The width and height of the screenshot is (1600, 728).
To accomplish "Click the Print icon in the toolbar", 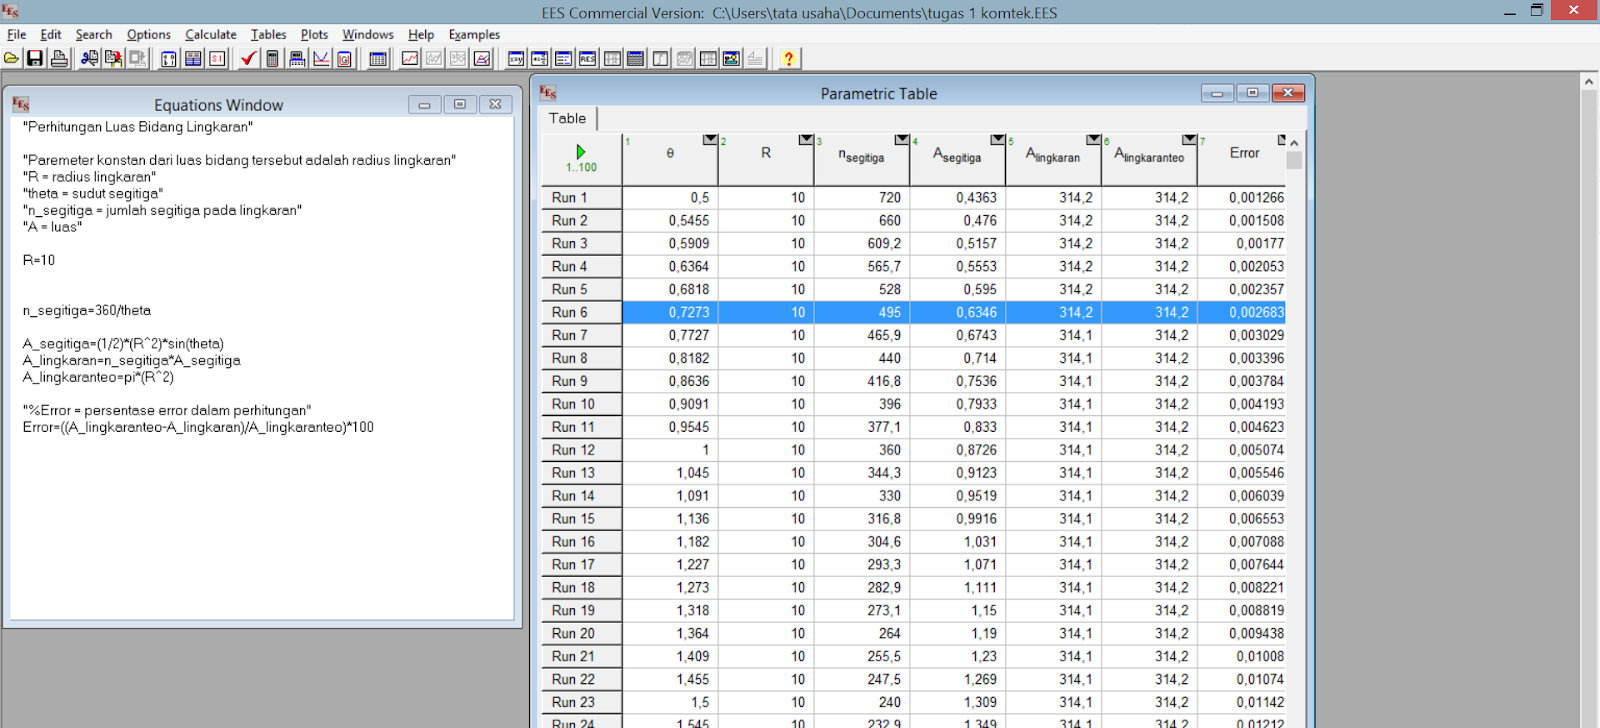I will [59, 59].
